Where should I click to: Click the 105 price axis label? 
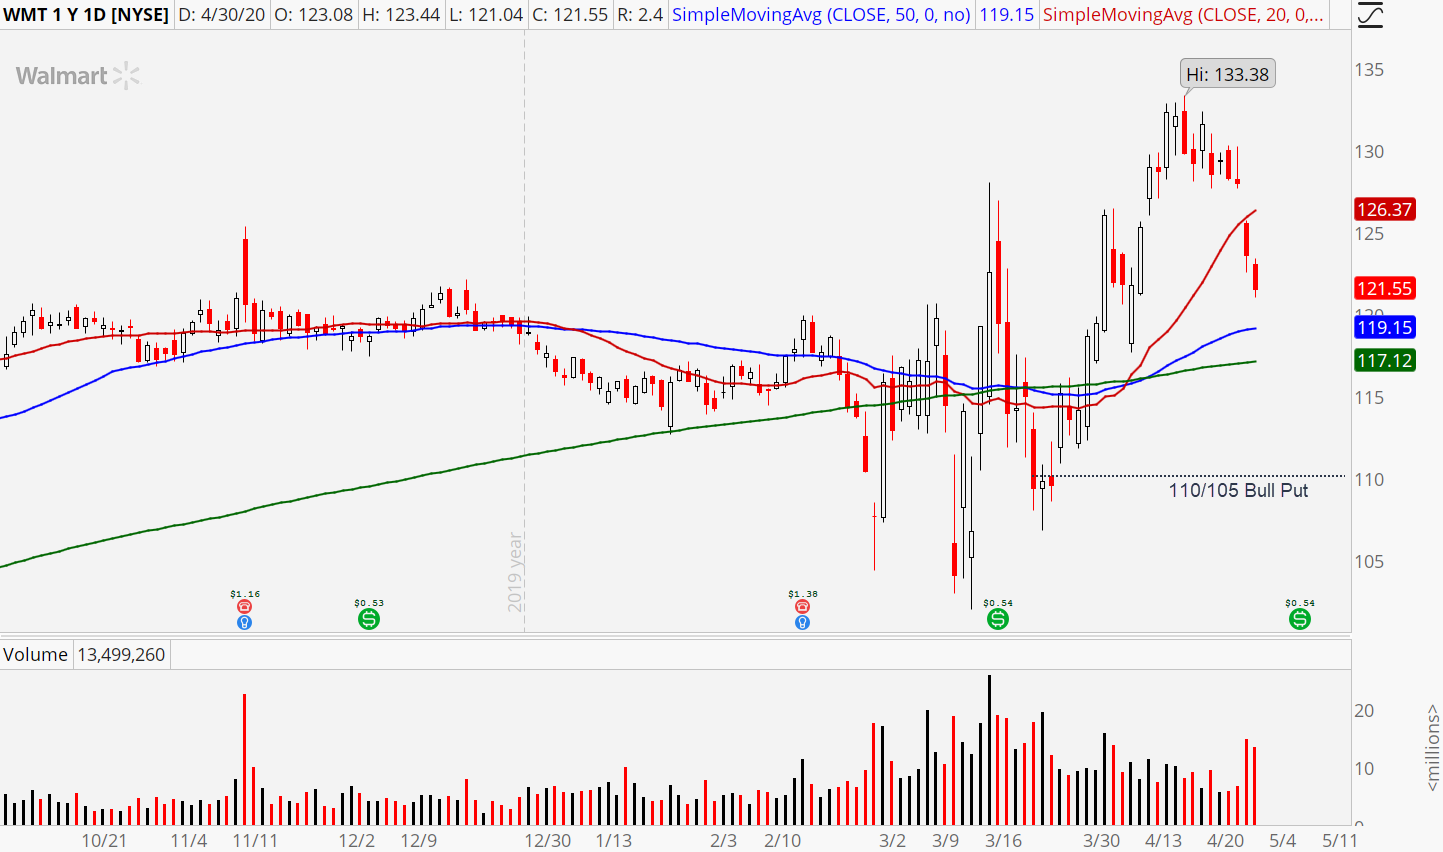1369,561
